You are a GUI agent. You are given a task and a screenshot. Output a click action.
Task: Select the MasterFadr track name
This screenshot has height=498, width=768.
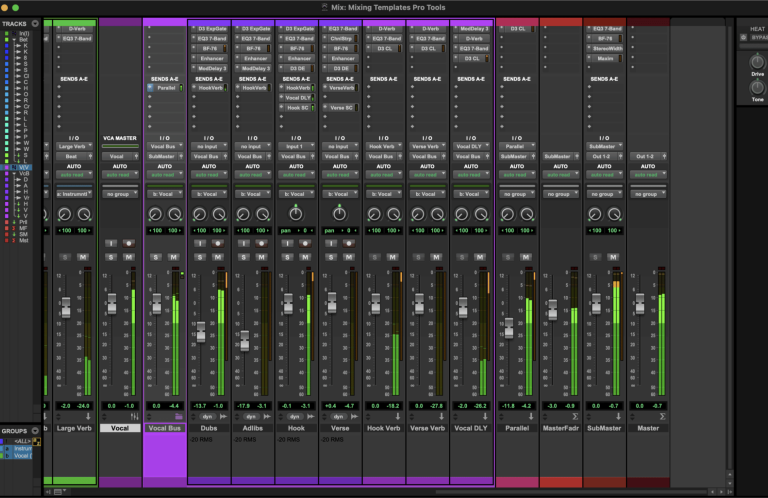coord(561,428)
